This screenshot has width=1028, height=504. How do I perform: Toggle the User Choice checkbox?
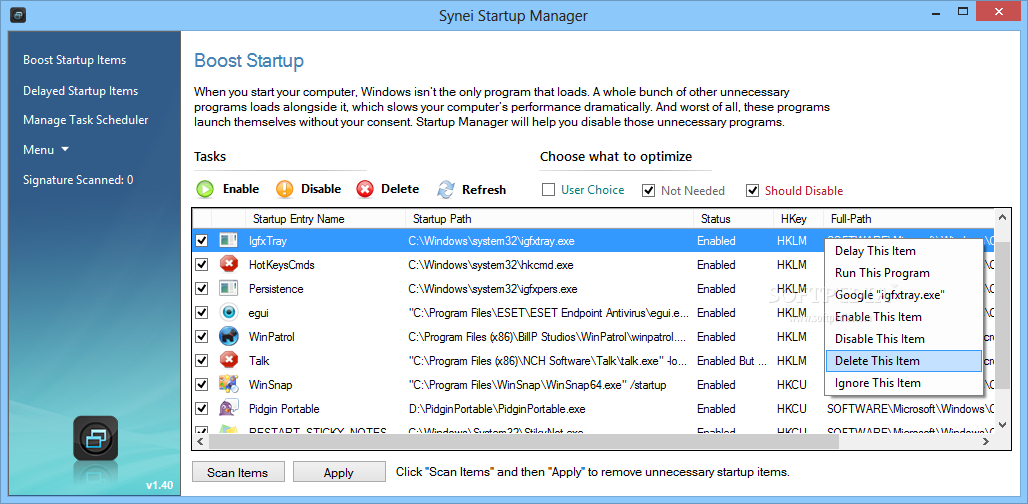click(548, 190)
